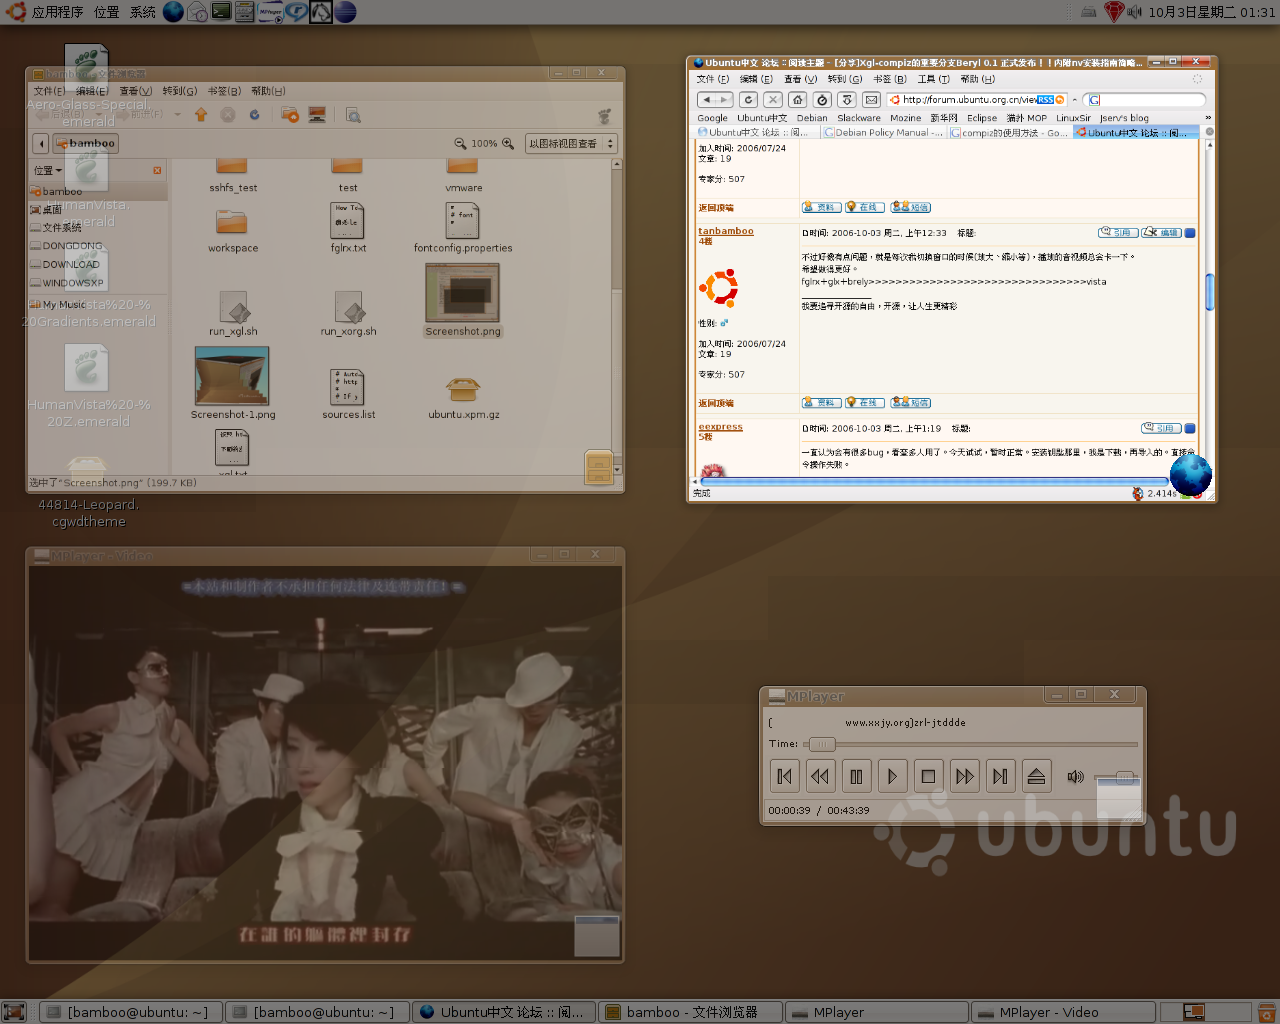Click the RSS feed icon in address bar
Viewport: 1280px width, 1024px height.
point(1046,99)
